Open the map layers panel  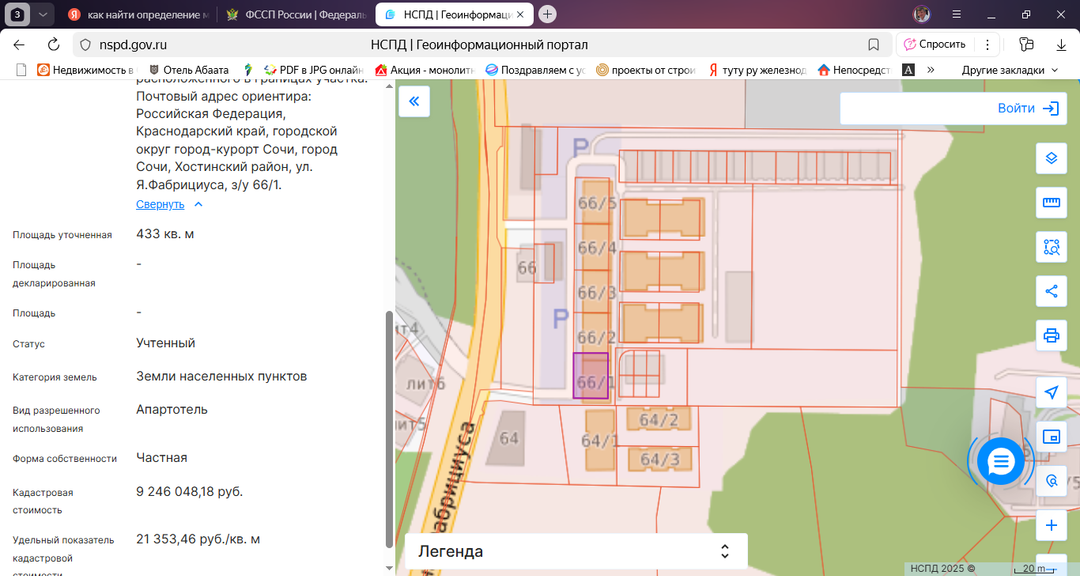[x=1051, y=158]
